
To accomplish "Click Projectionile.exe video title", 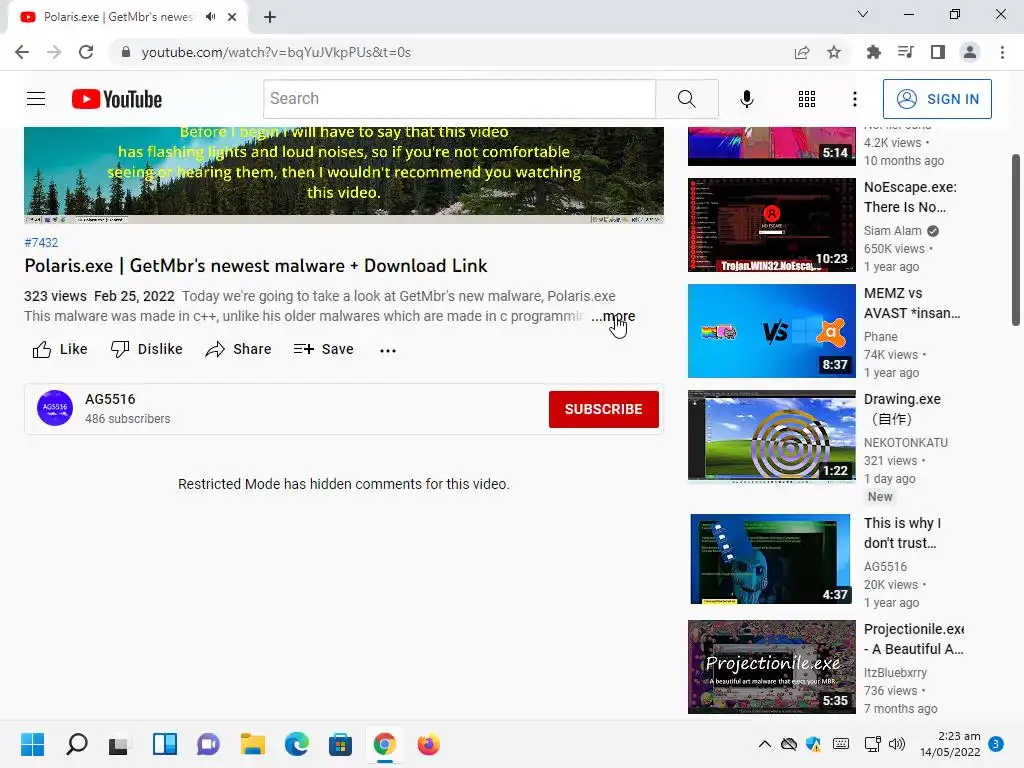I will pos(914,639).
